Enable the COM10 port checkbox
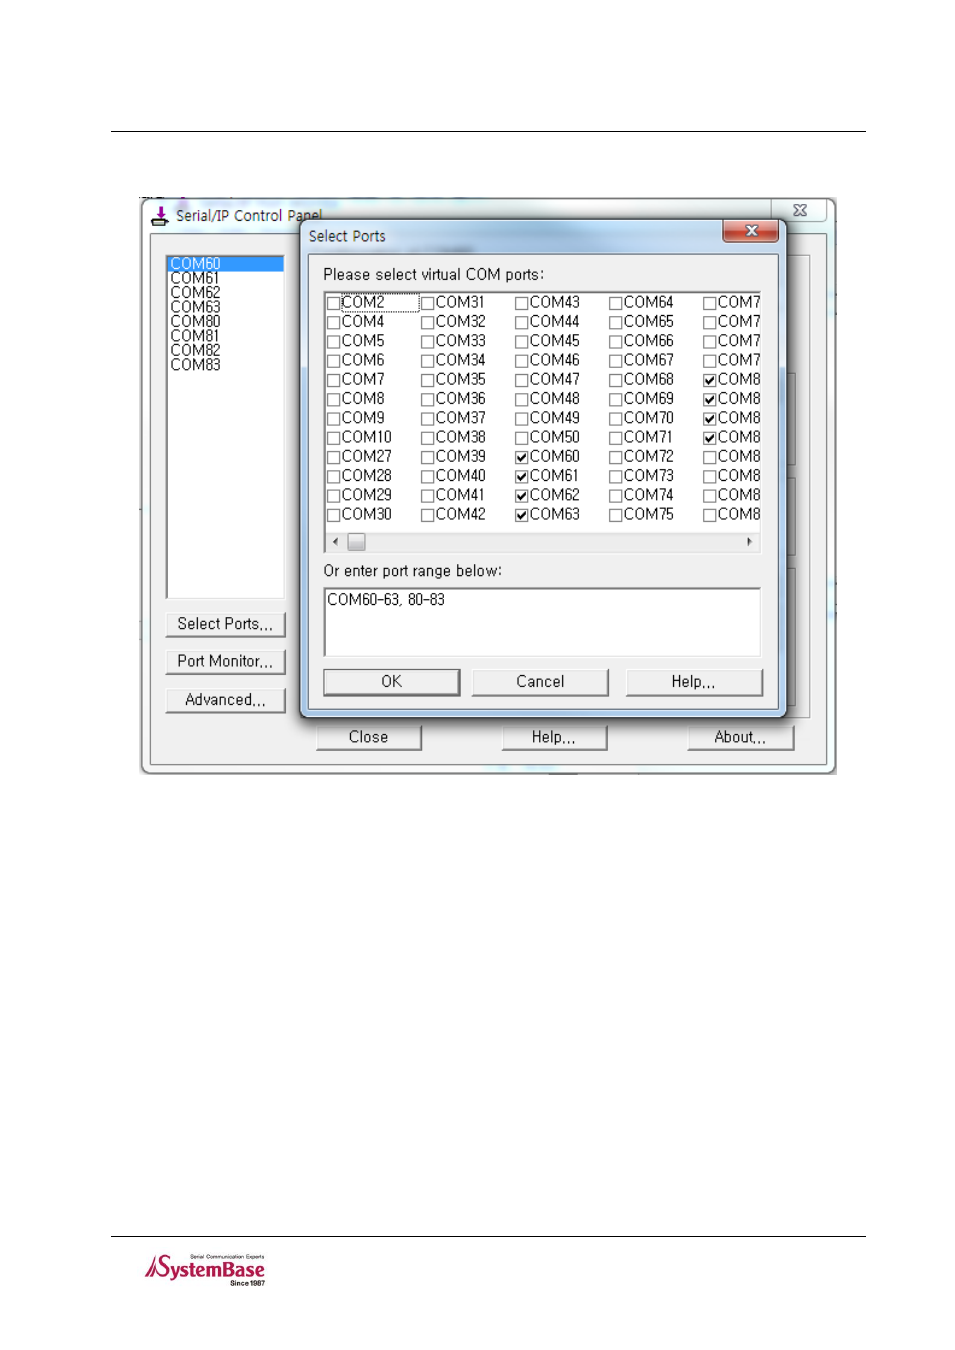The height and width of the screenshot is (1350, 955). (x=333, y=438)
